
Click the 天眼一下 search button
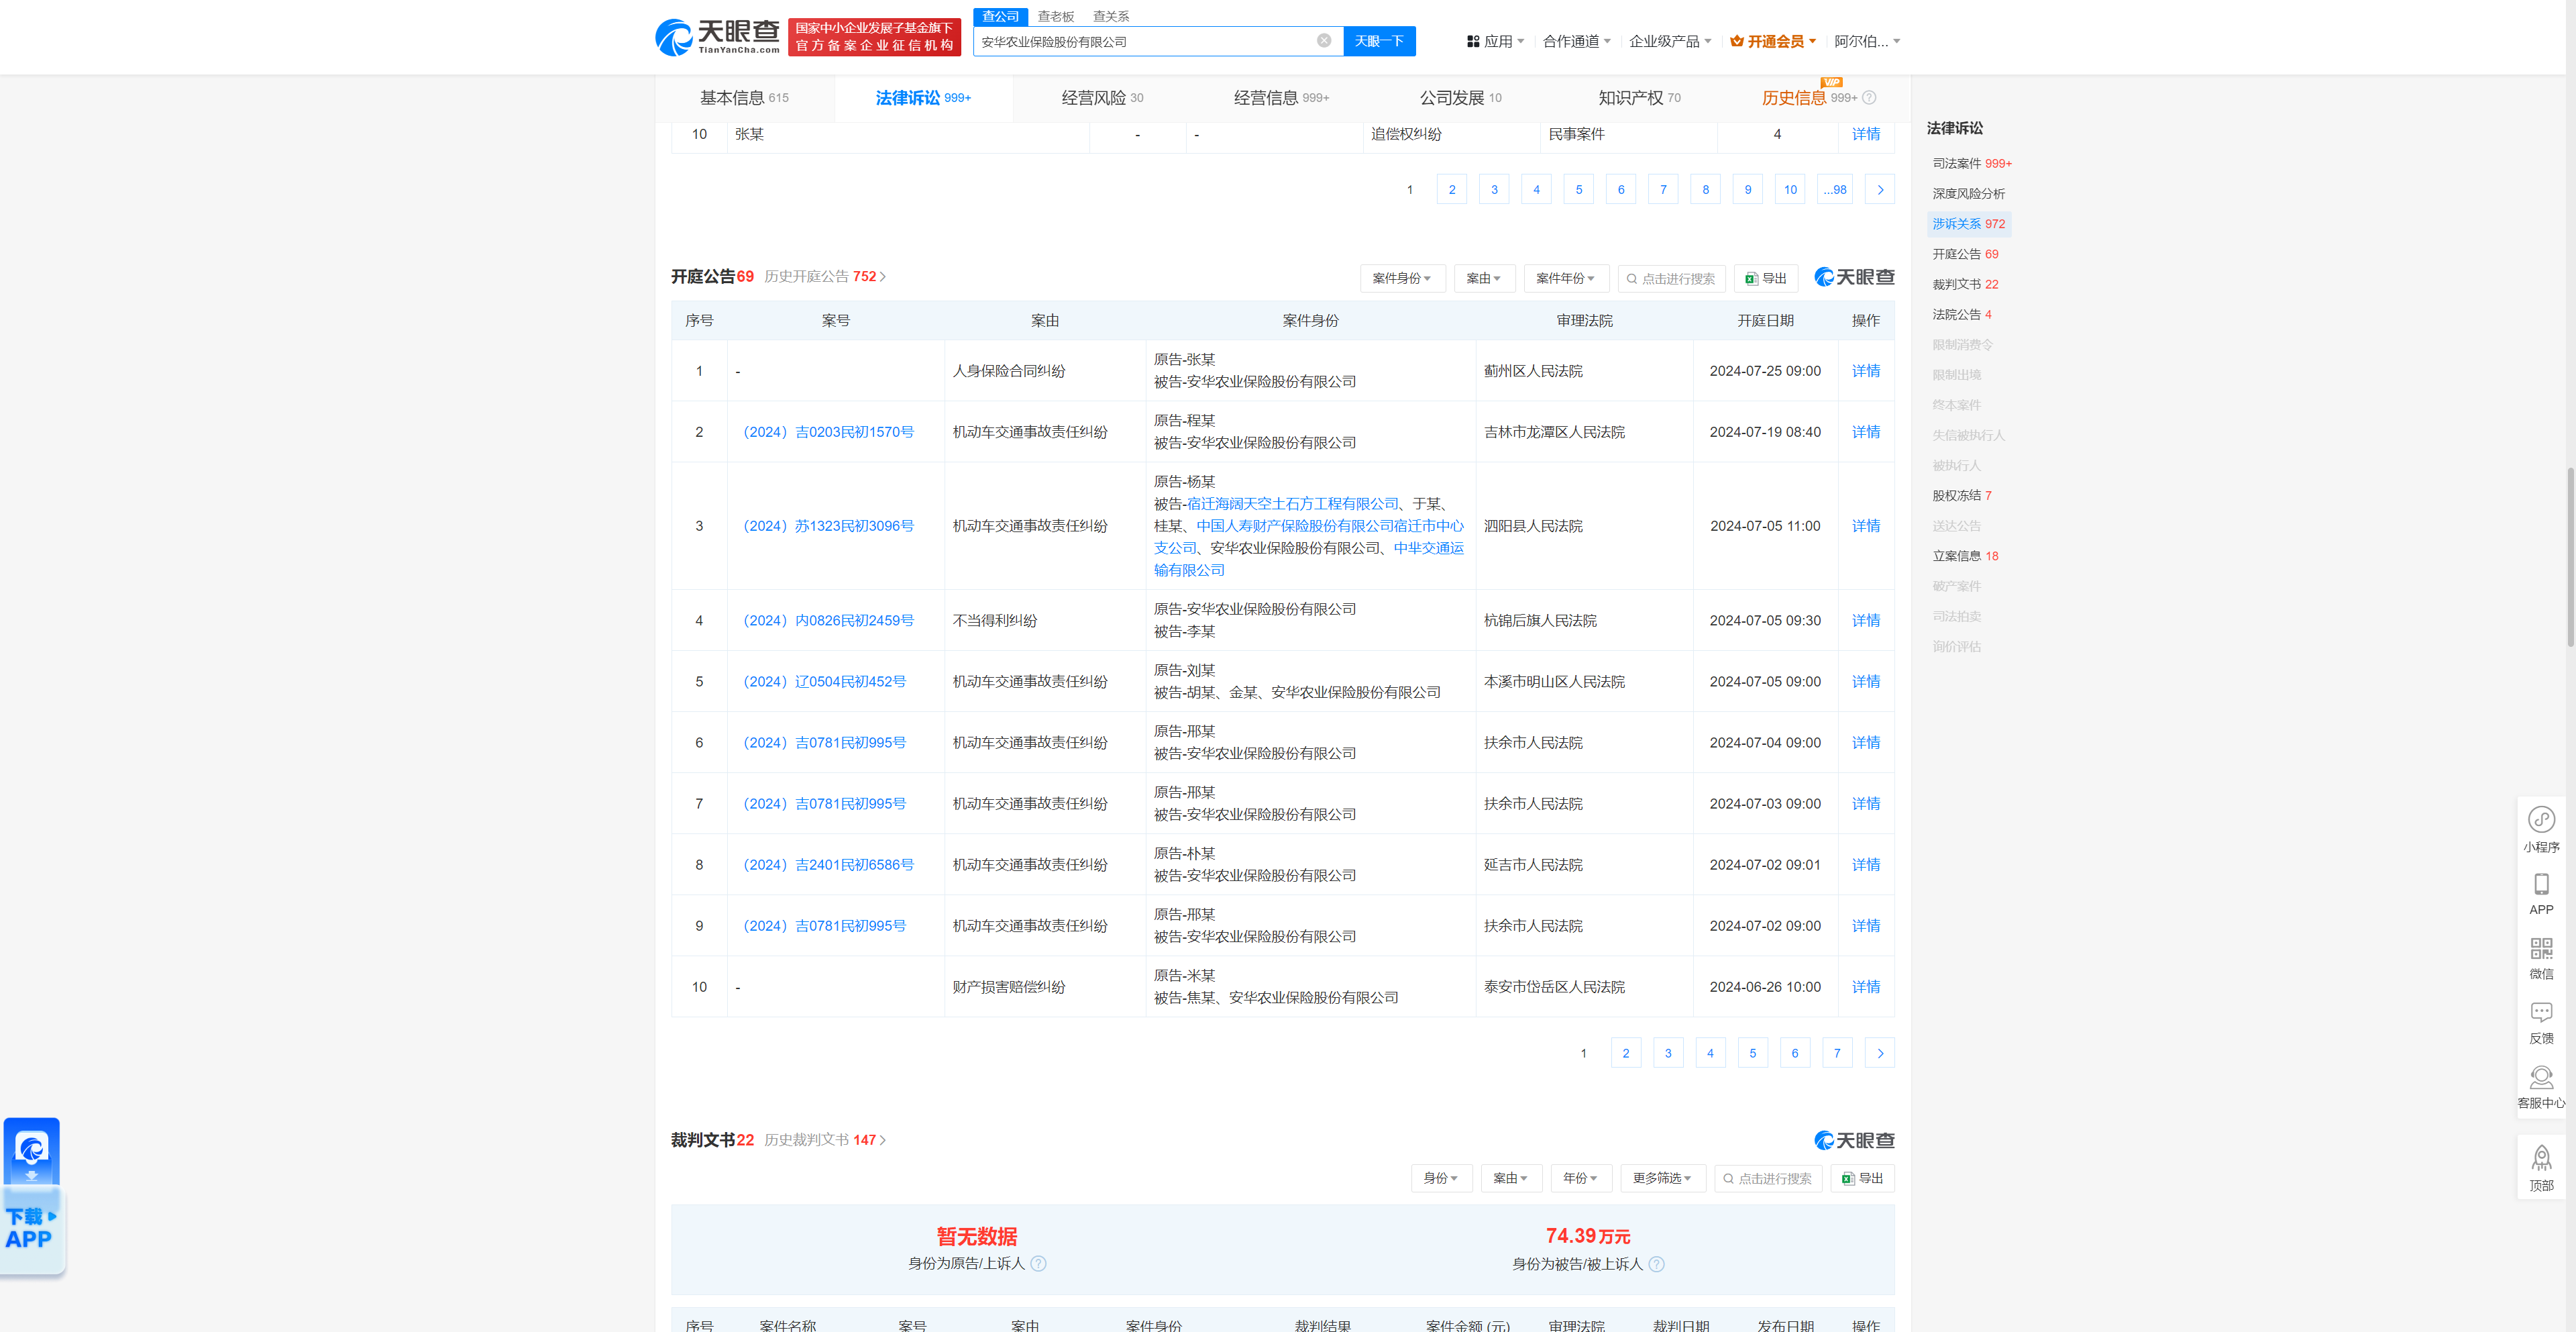[x=1379, y=41]
